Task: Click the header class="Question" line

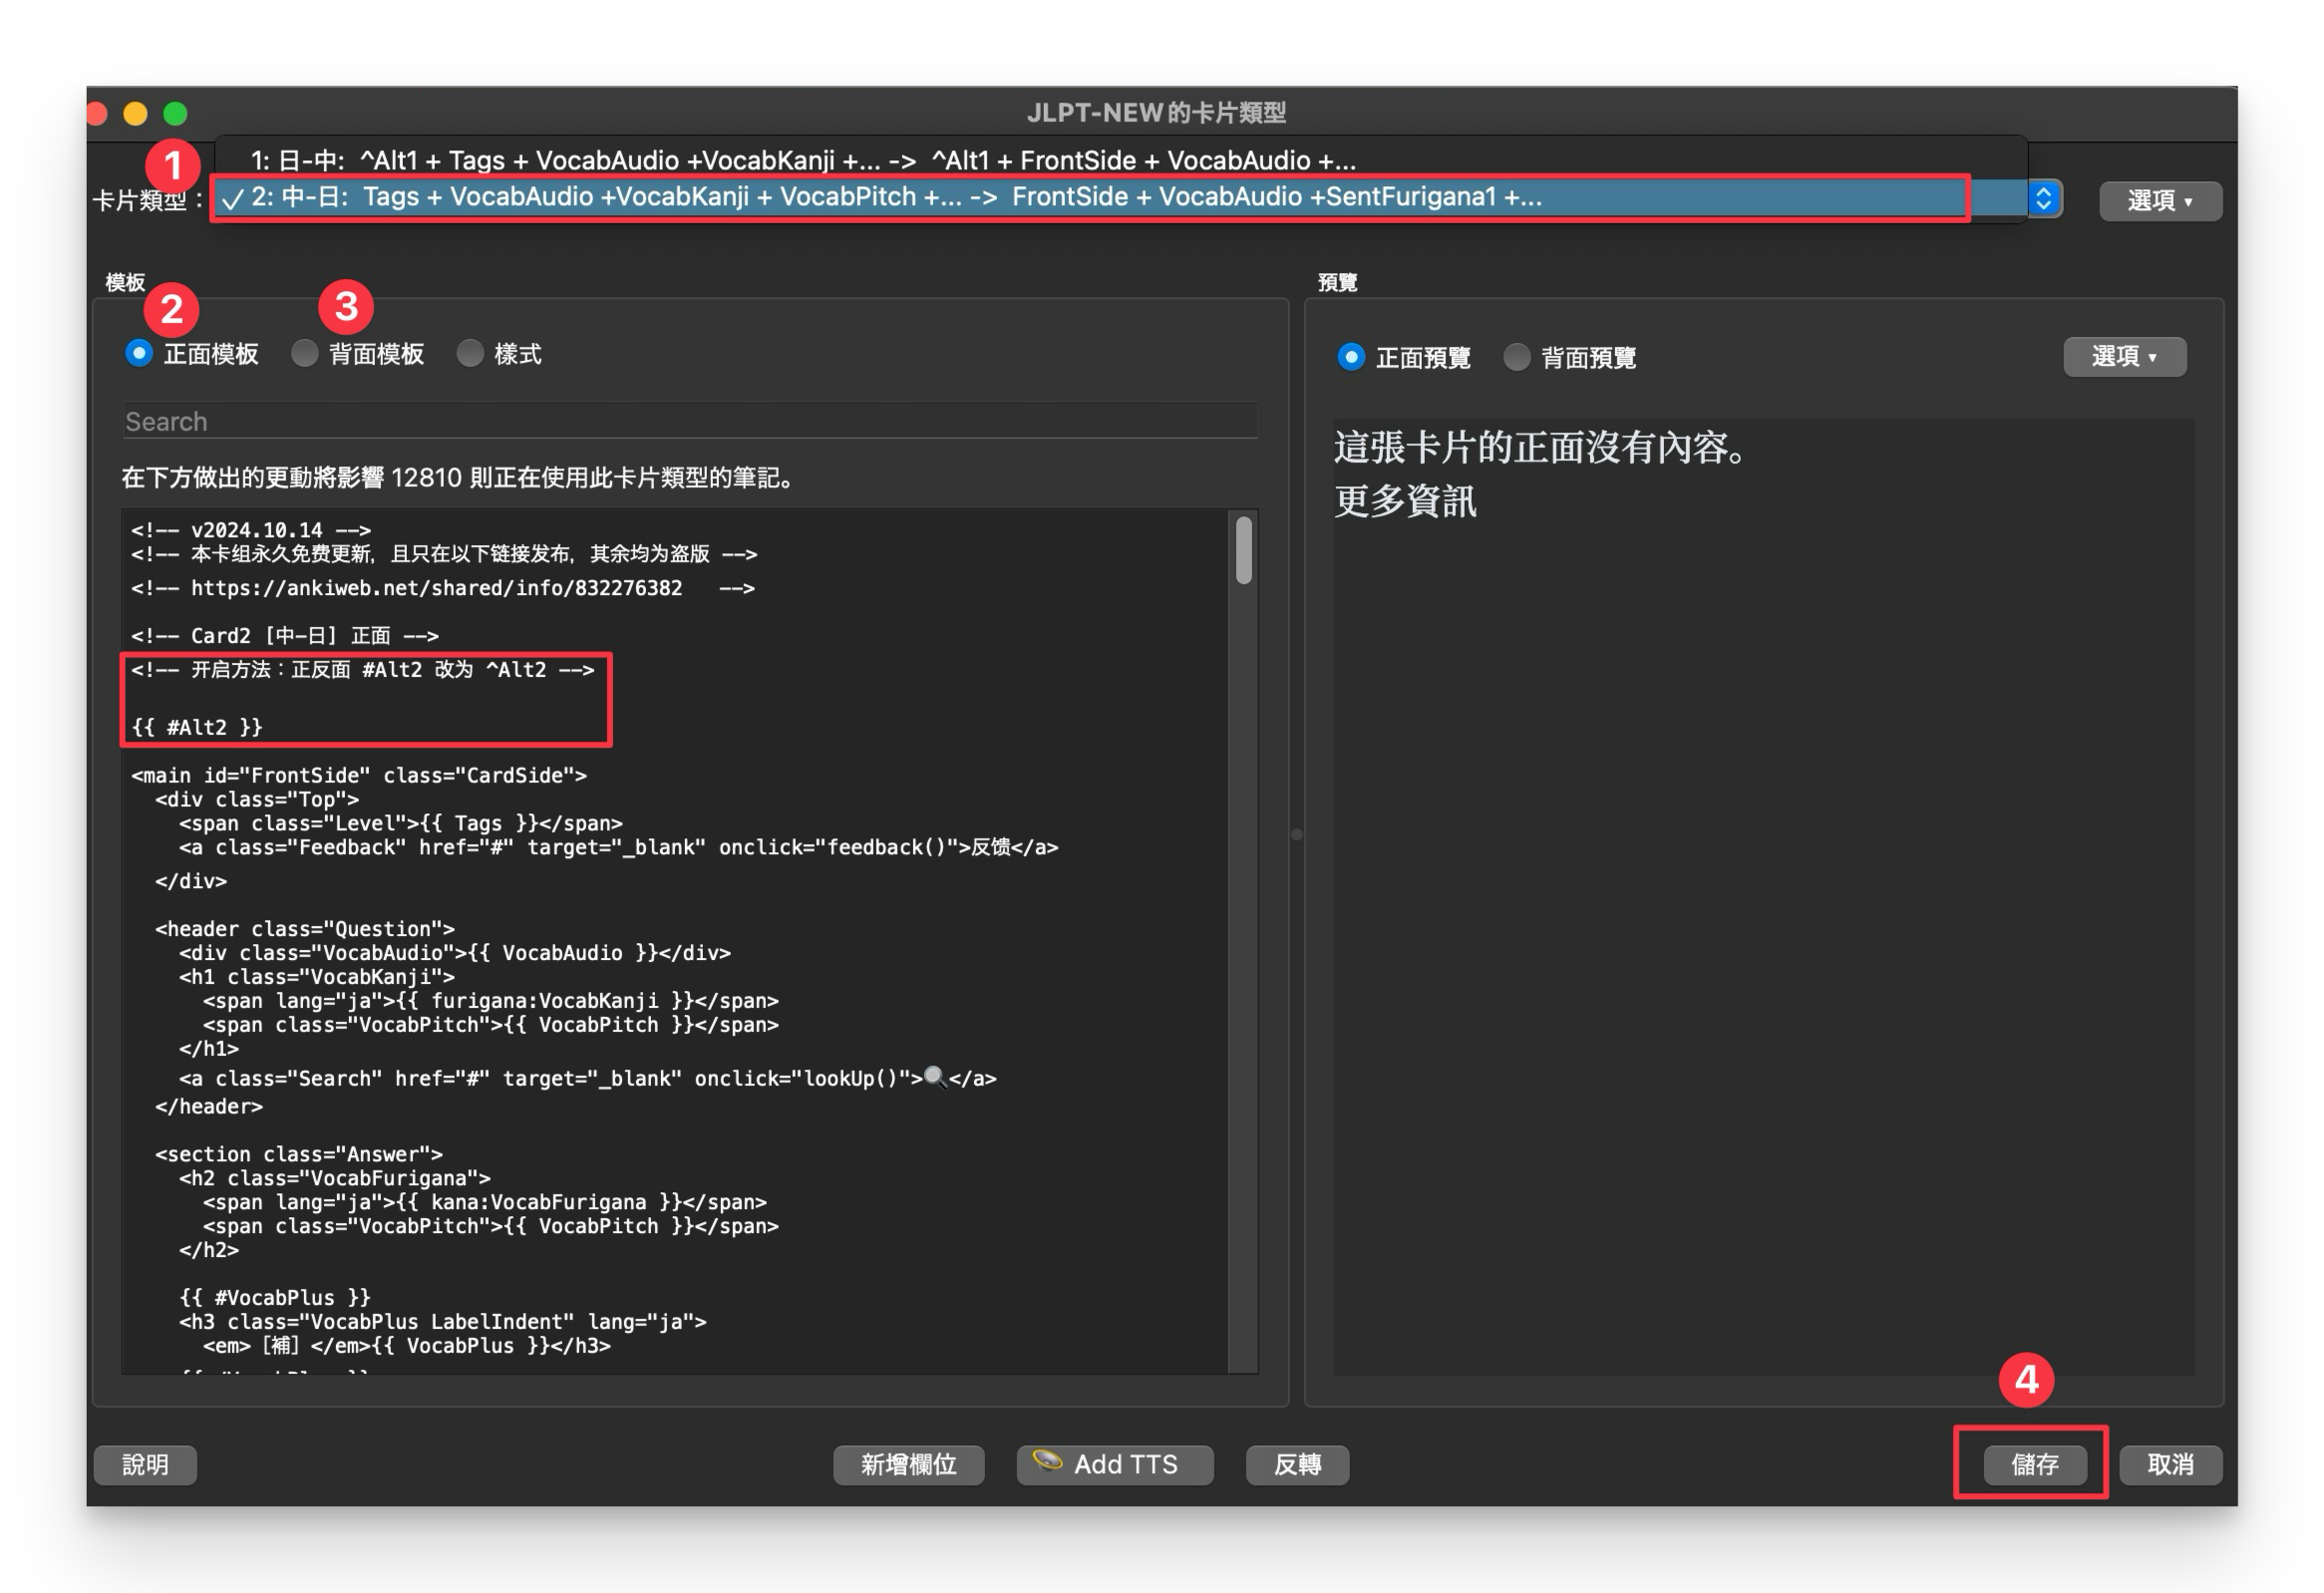Action: point(305,928)
